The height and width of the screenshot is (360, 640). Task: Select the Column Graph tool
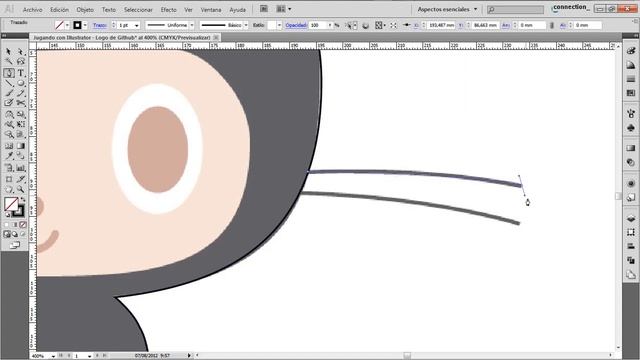click(x=20, y=168)
